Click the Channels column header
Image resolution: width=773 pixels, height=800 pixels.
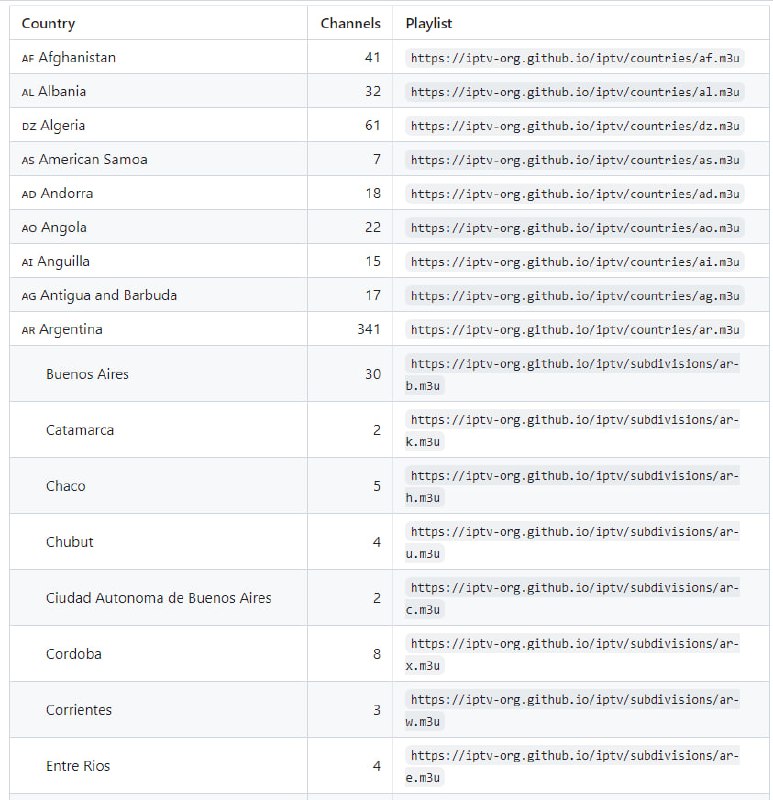tap(350, 23)
